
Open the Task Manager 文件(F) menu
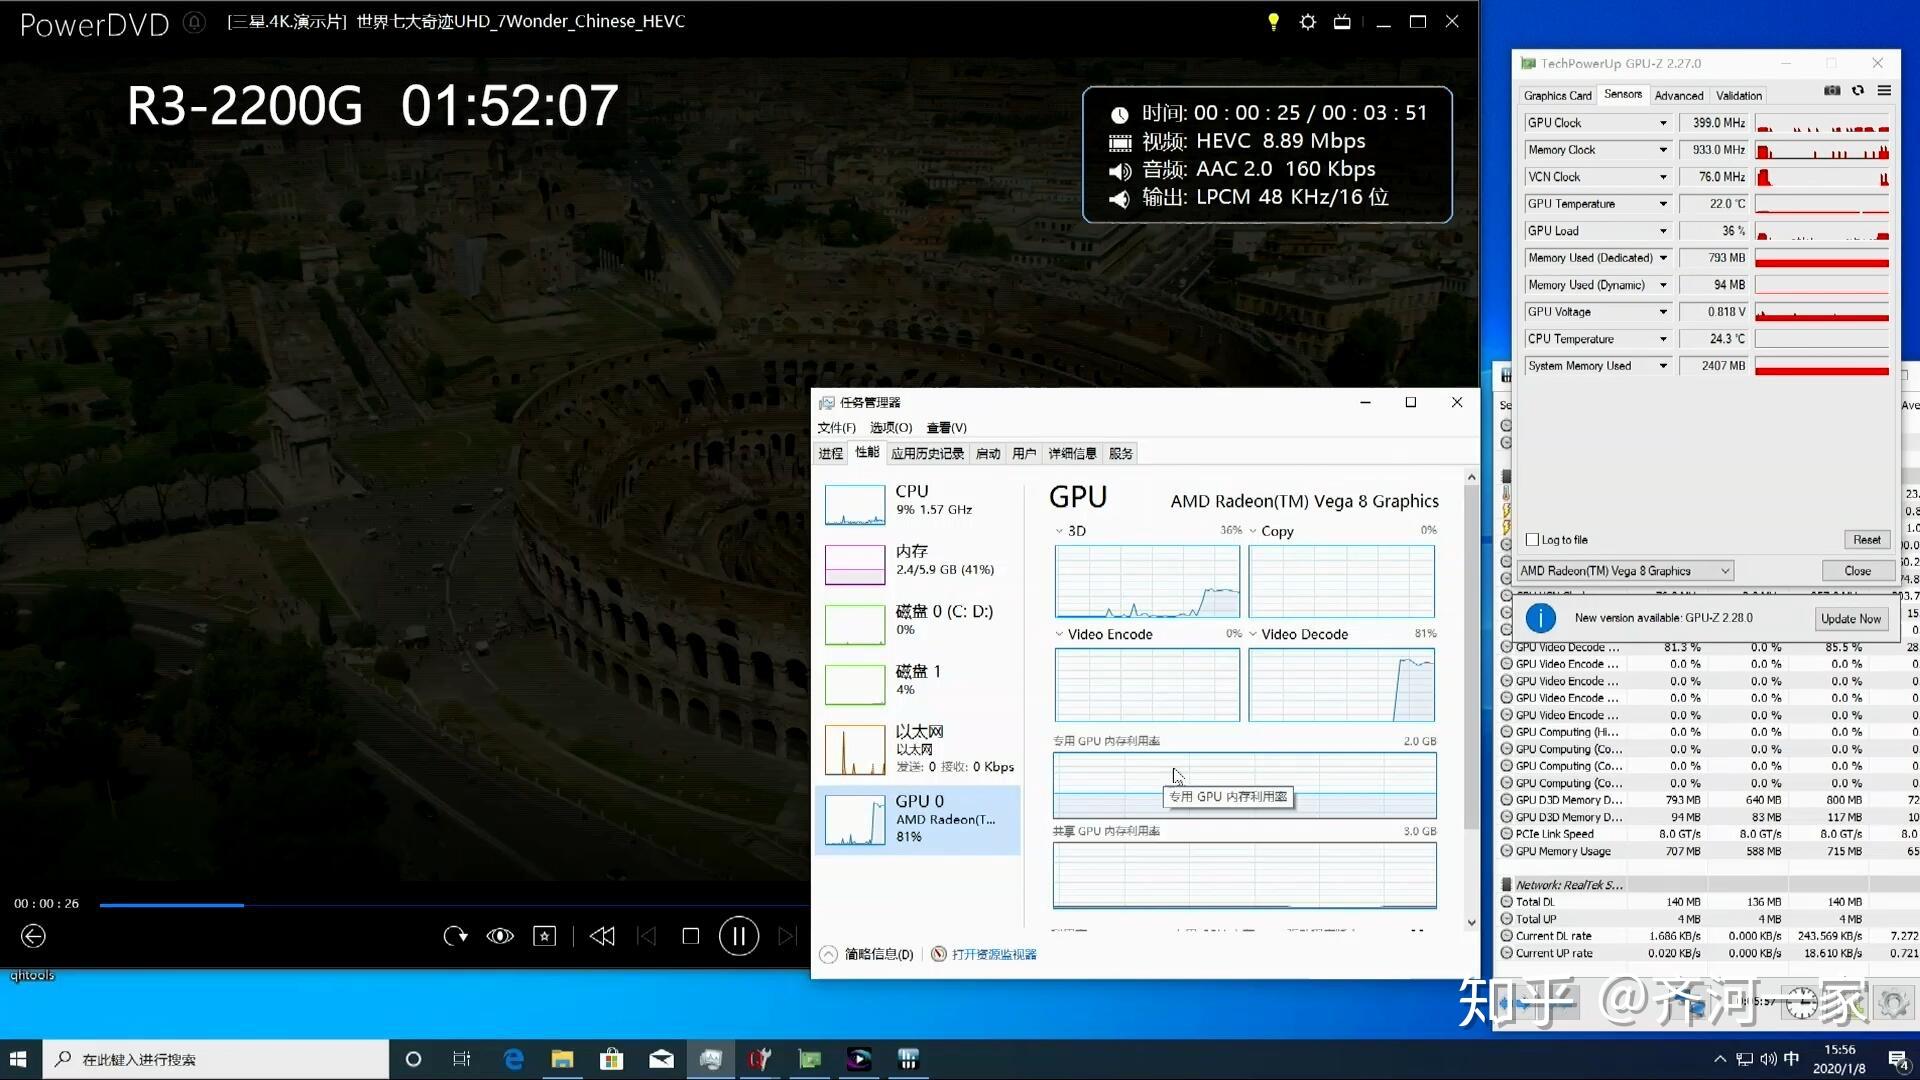pyautogui.click(x=836, y=428)
